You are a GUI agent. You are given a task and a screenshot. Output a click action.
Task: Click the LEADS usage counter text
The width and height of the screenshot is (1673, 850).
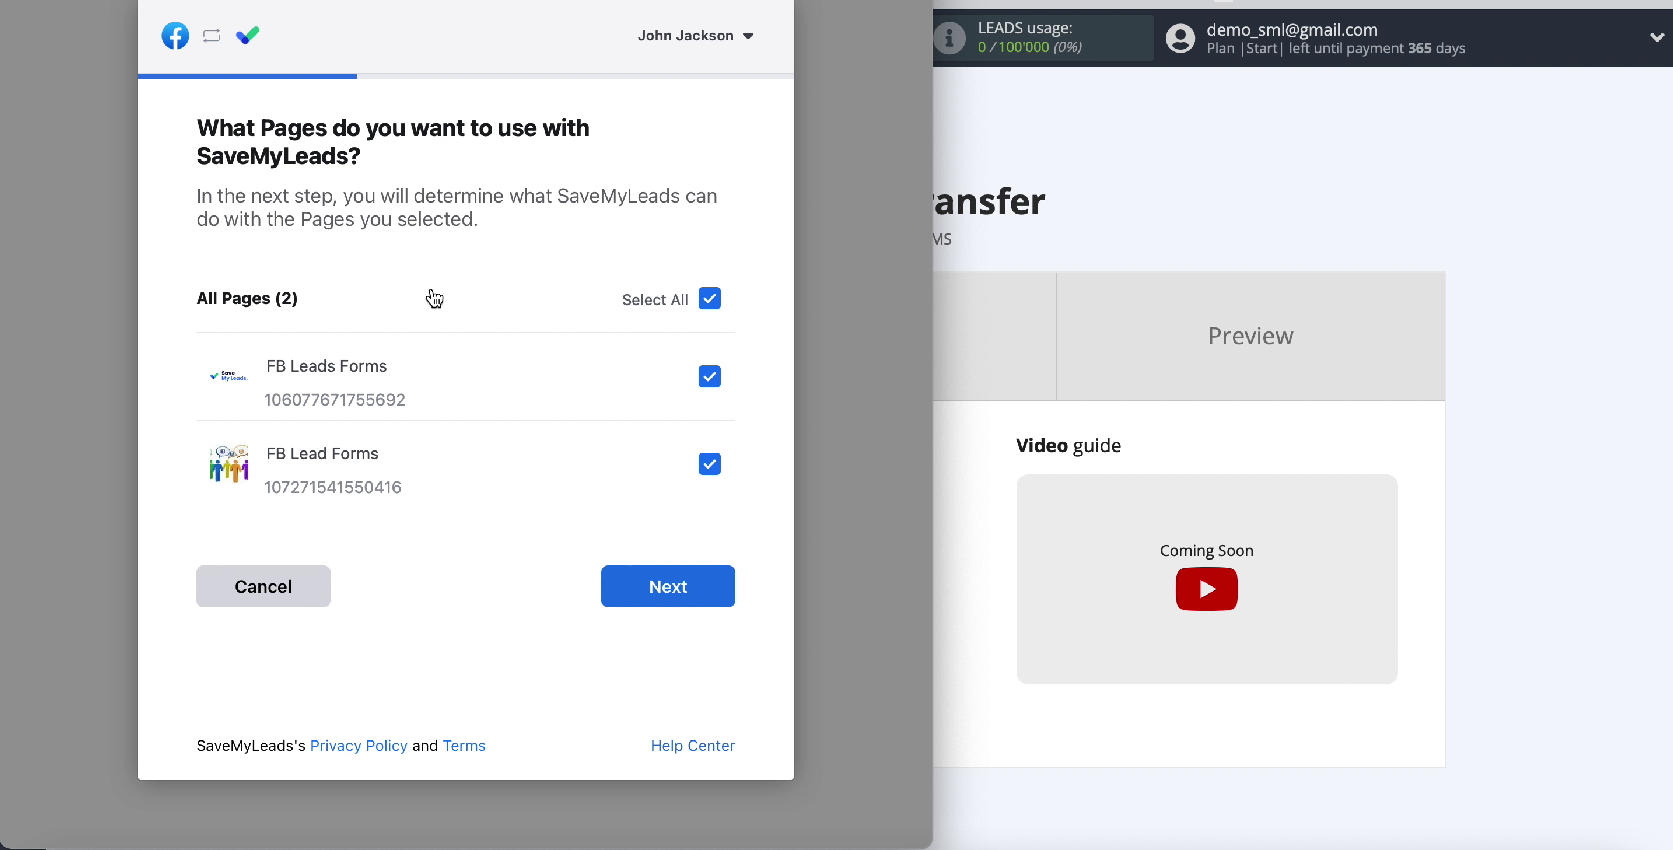tap(1030, 47)
